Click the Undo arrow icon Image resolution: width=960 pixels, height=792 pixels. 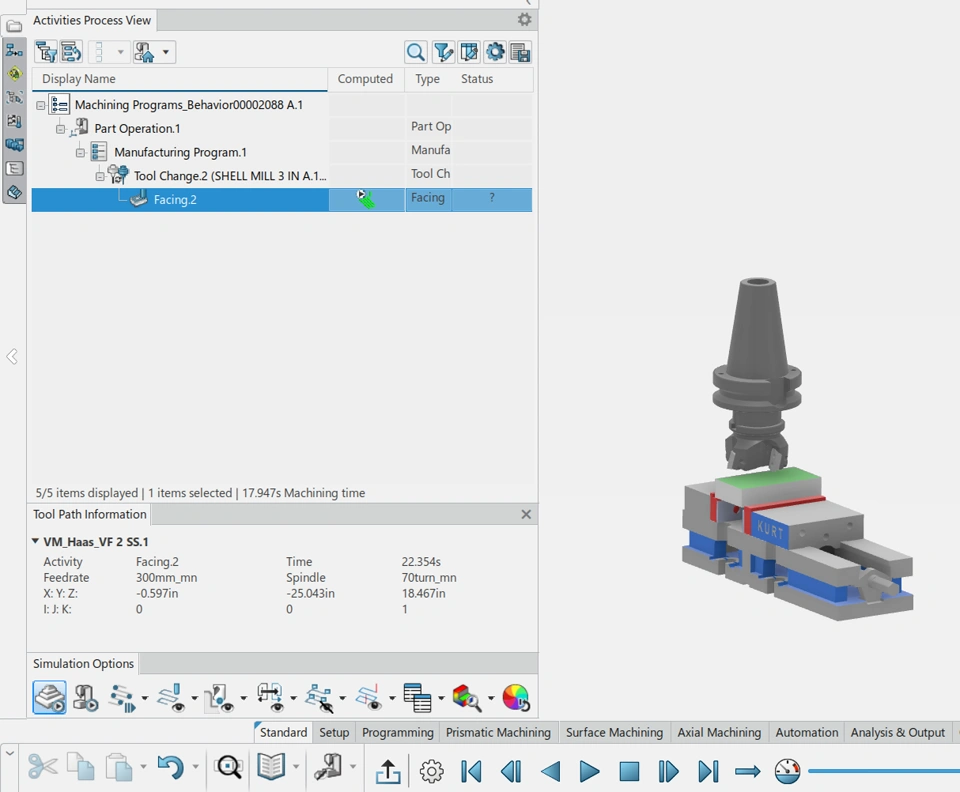pos(170,766)
